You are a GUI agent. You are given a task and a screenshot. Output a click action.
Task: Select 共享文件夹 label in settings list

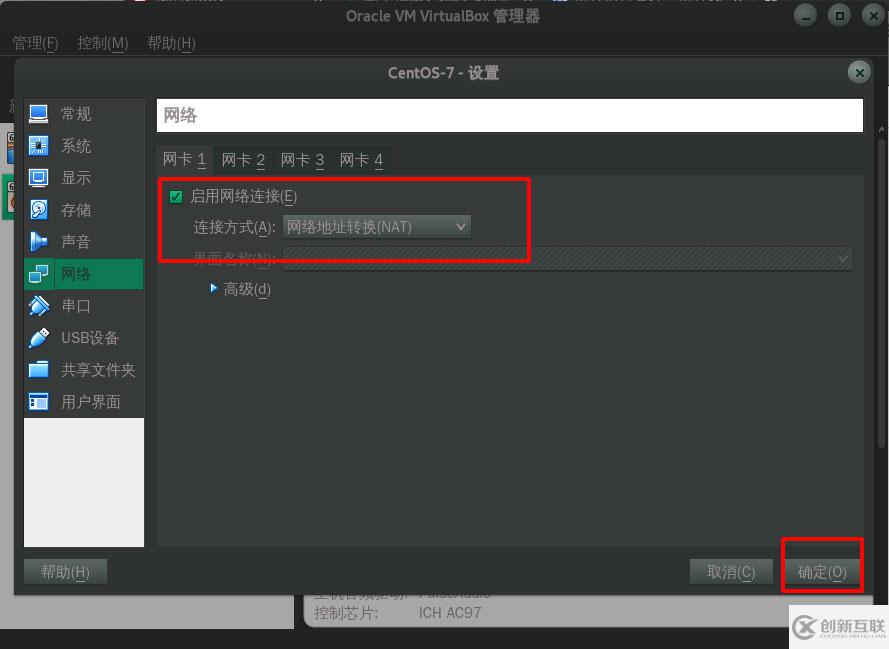(98, 370)
